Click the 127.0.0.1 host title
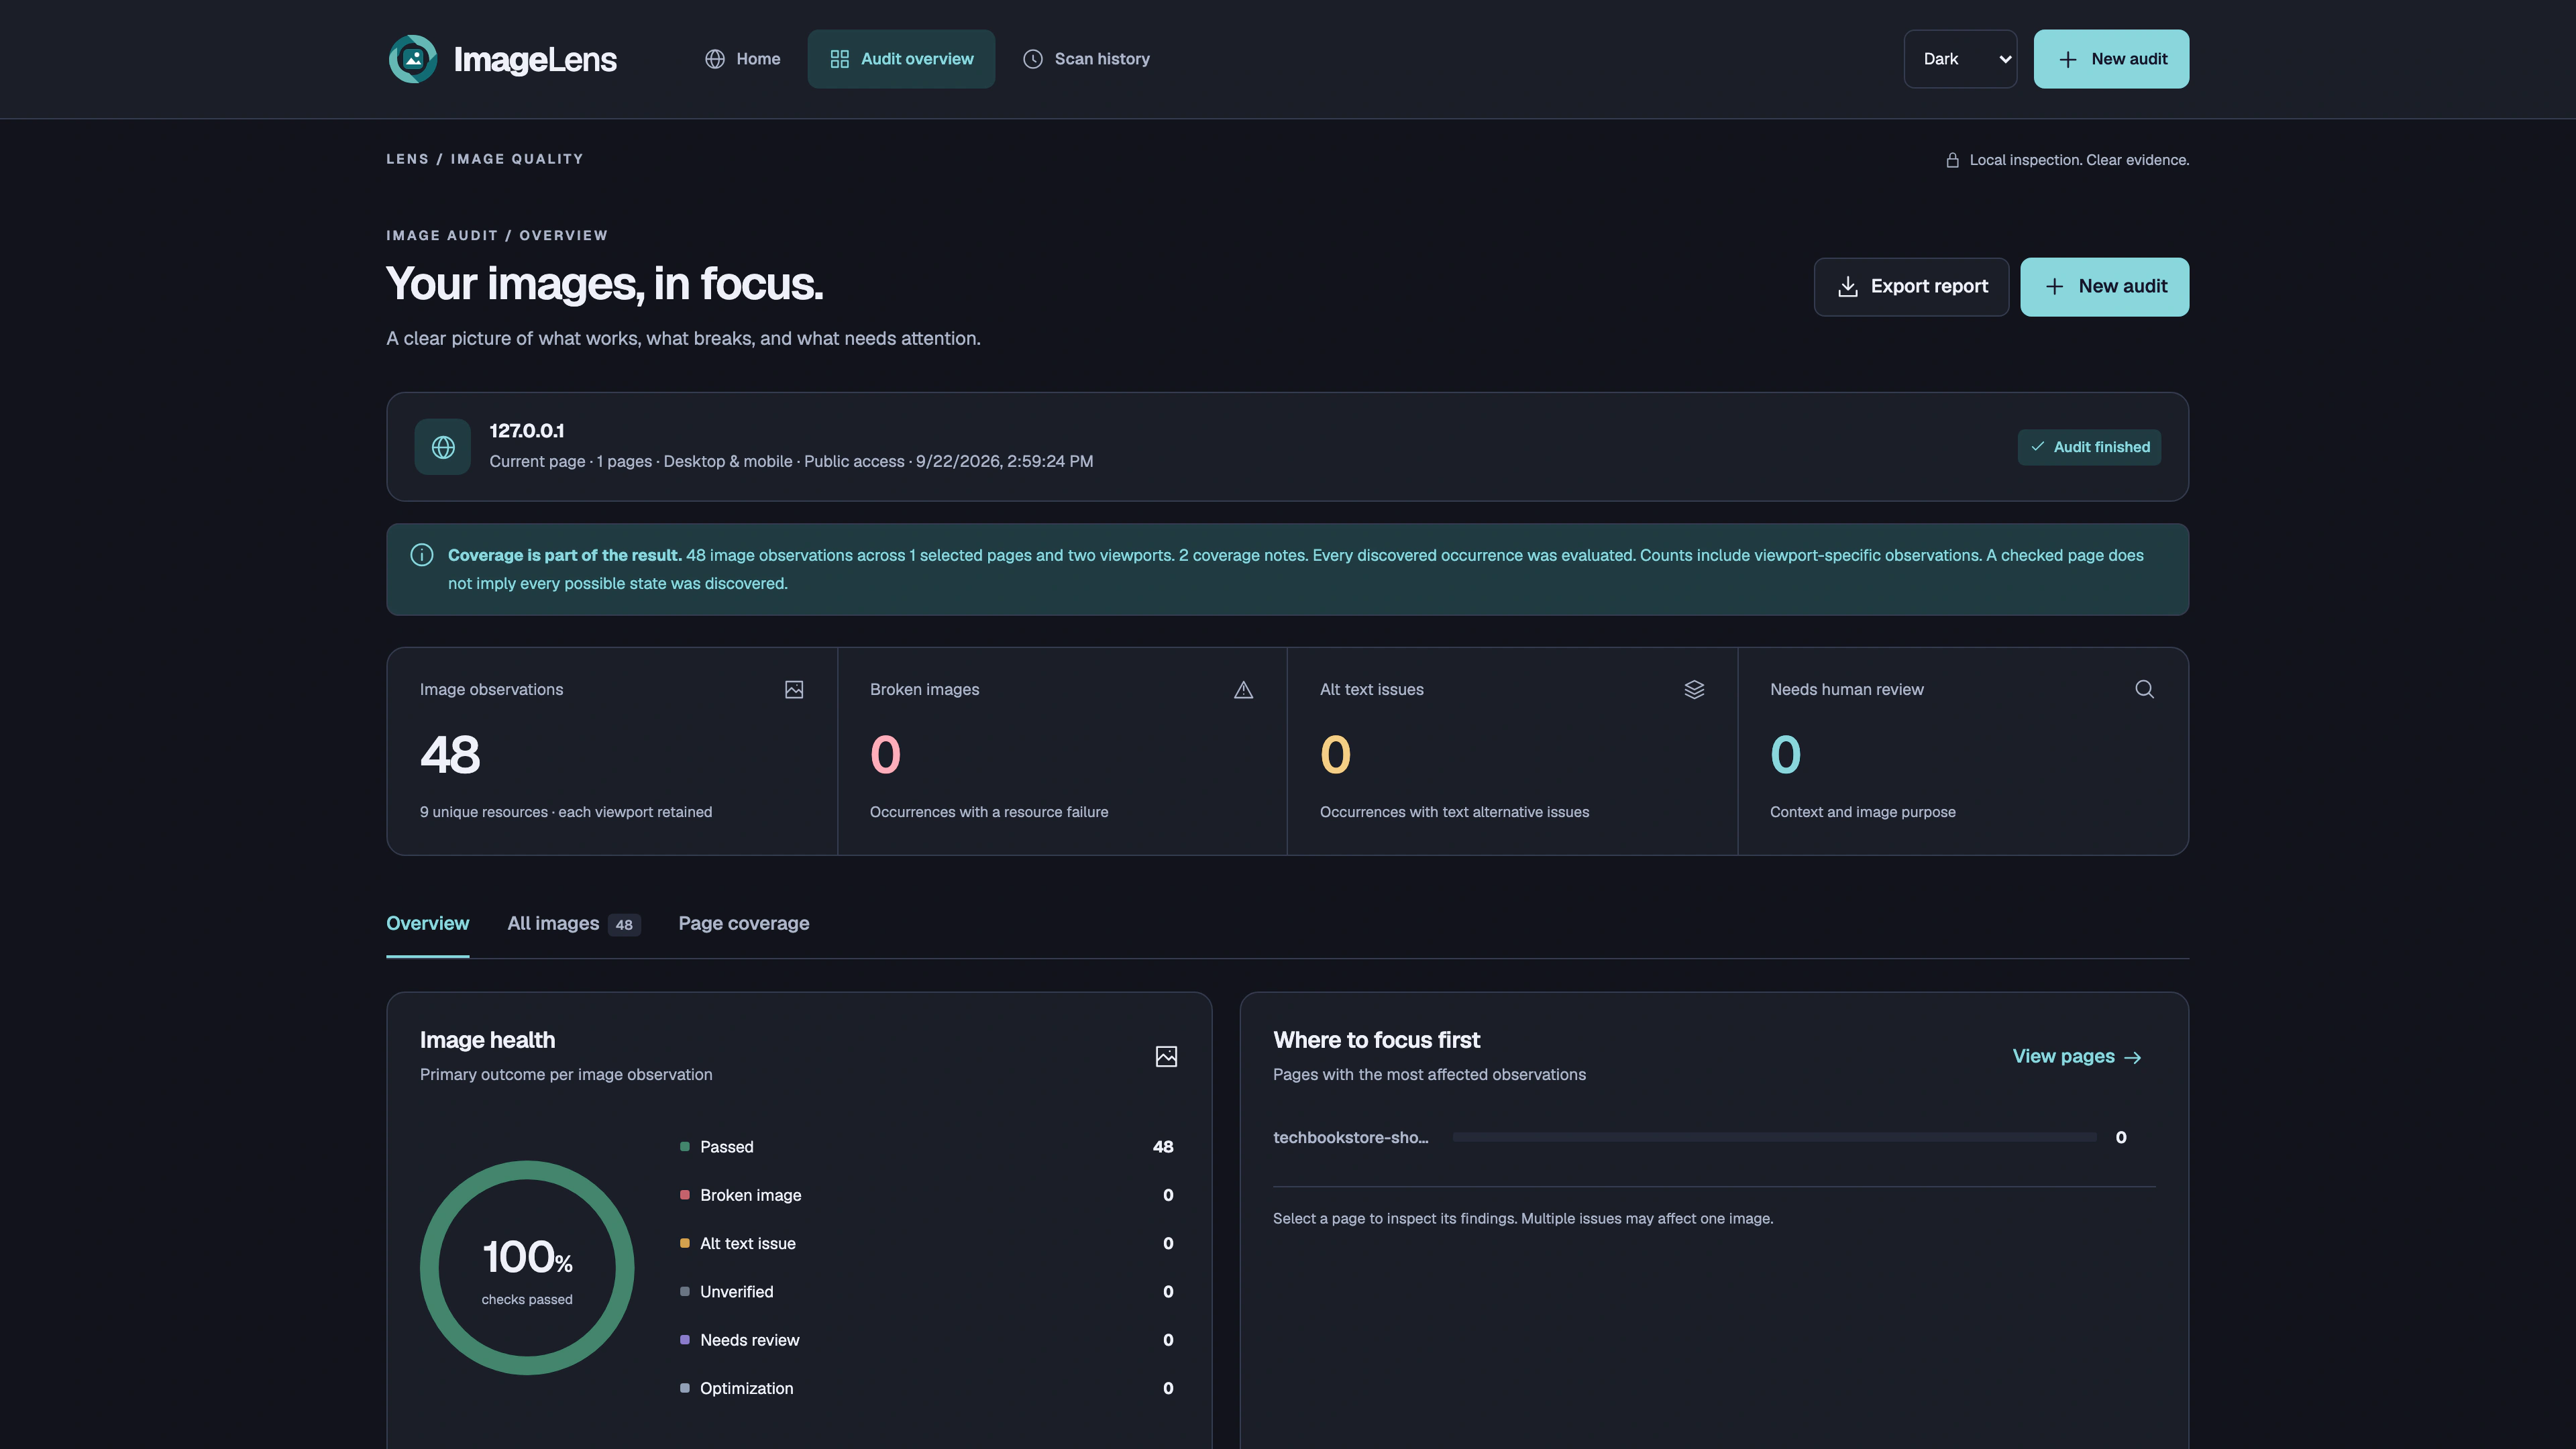 point(527,431)
